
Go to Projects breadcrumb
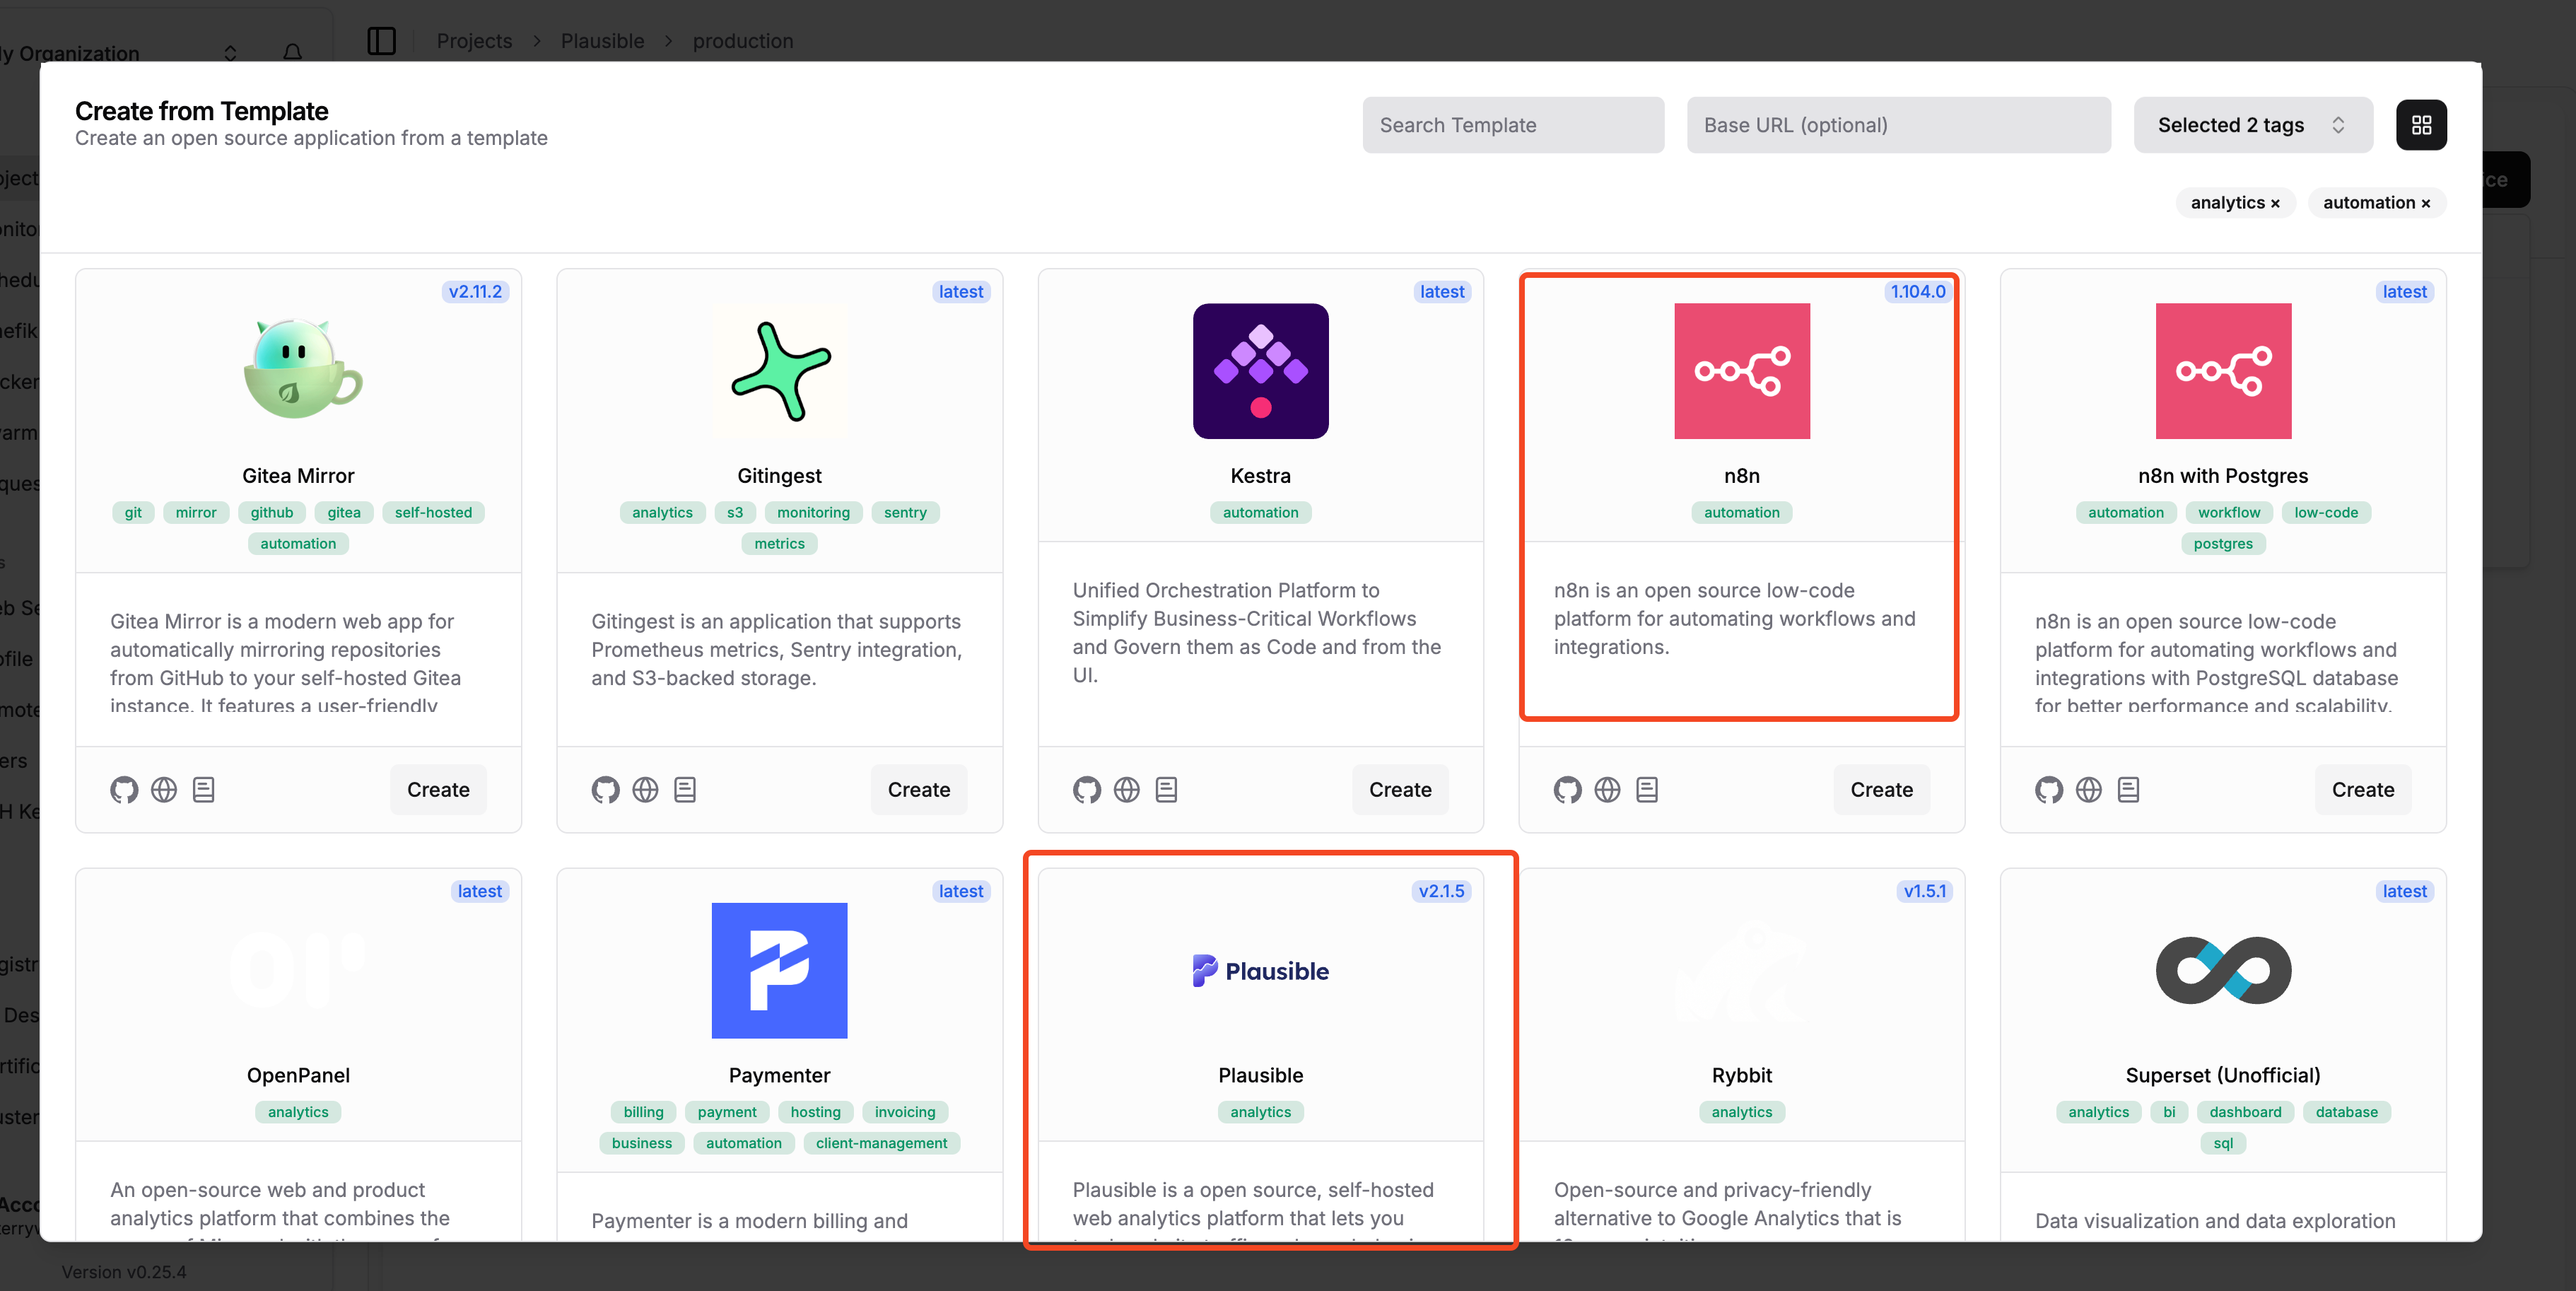474,41
